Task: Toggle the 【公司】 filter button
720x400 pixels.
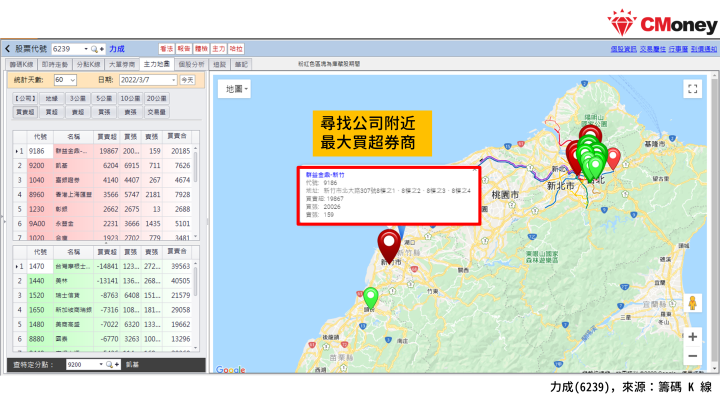Action: [25, 98]
